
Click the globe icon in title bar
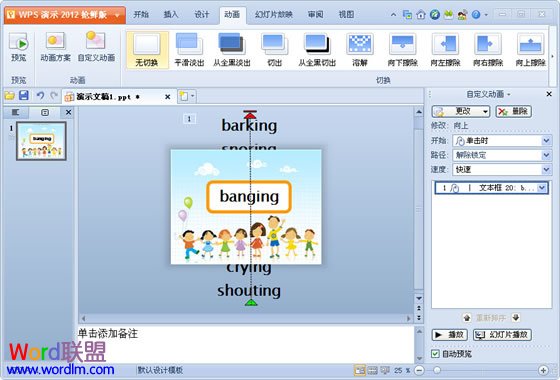tap(435, 15)
